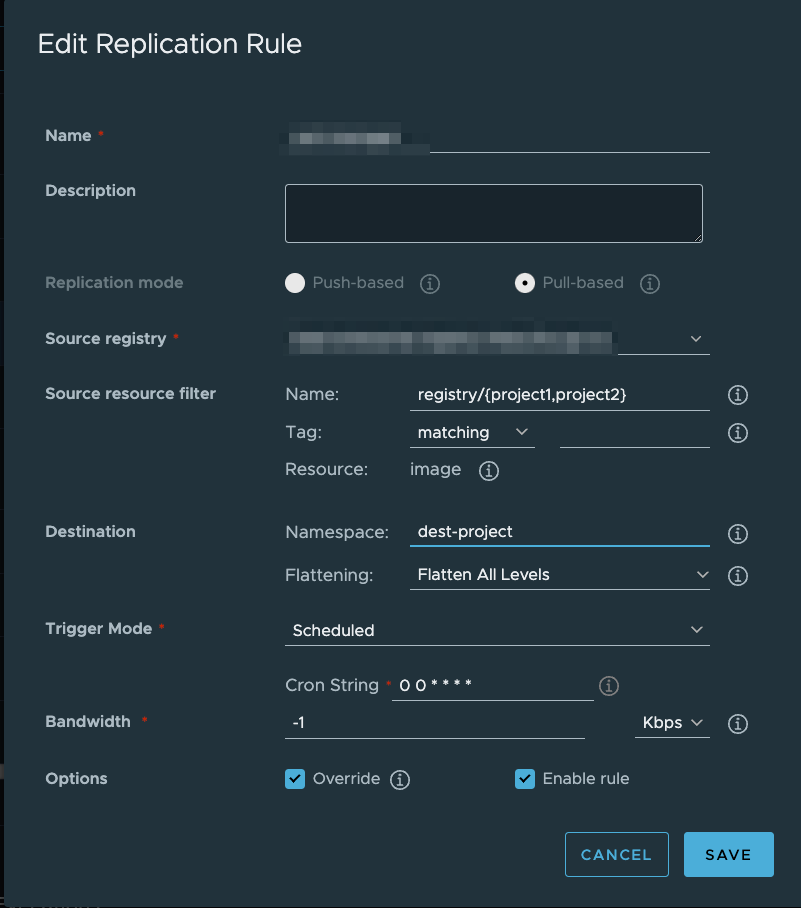Click the Bandwidth info icon
The width and height of the screenshot is (801, 908).
(x=737, y=724)
